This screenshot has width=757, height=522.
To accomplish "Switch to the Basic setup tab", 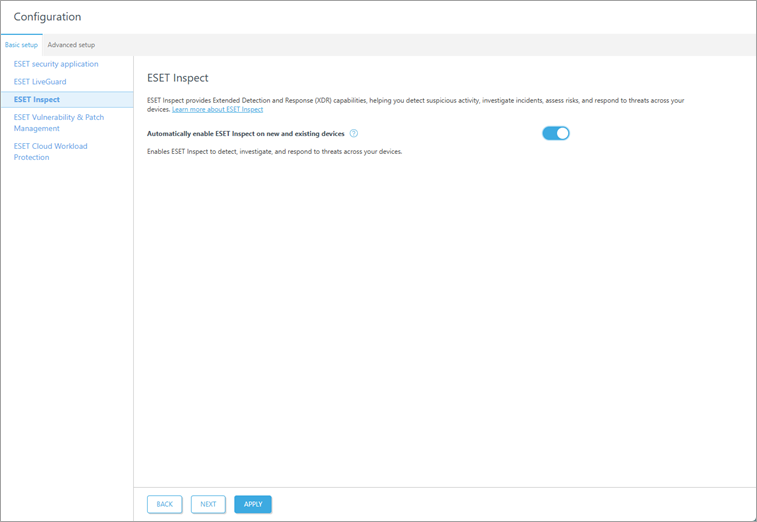I will (x=21, y=45).
